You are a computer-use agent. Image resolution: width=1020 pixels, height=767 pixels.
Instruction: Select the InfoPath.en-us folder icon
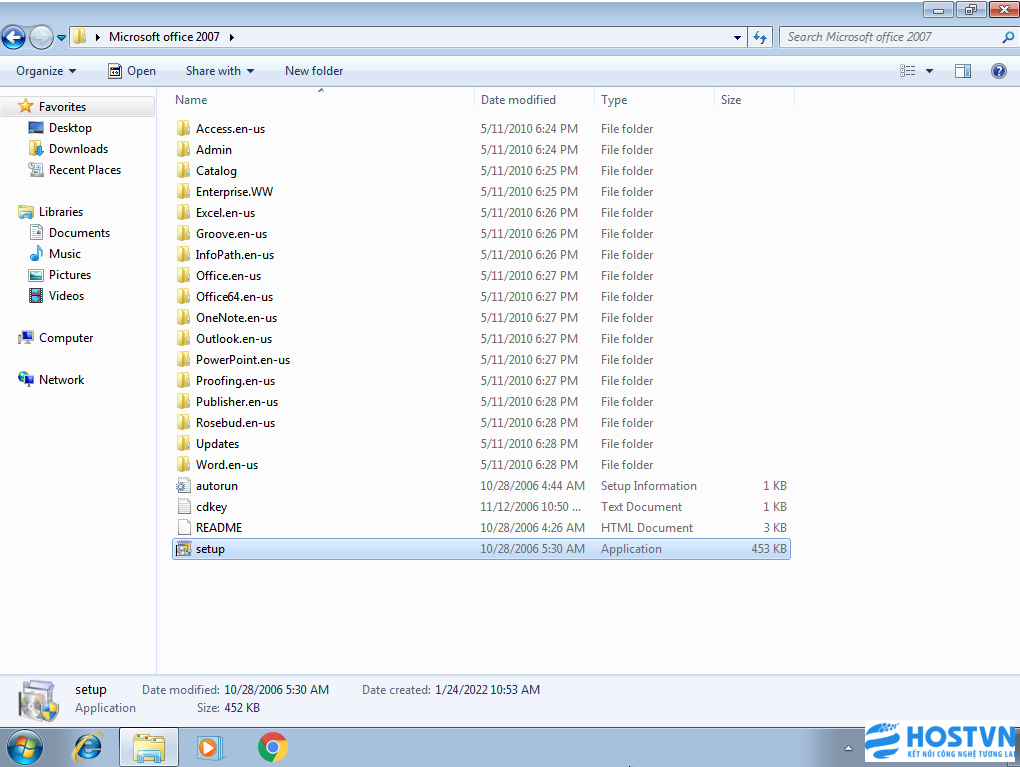[x=183, y=254]
